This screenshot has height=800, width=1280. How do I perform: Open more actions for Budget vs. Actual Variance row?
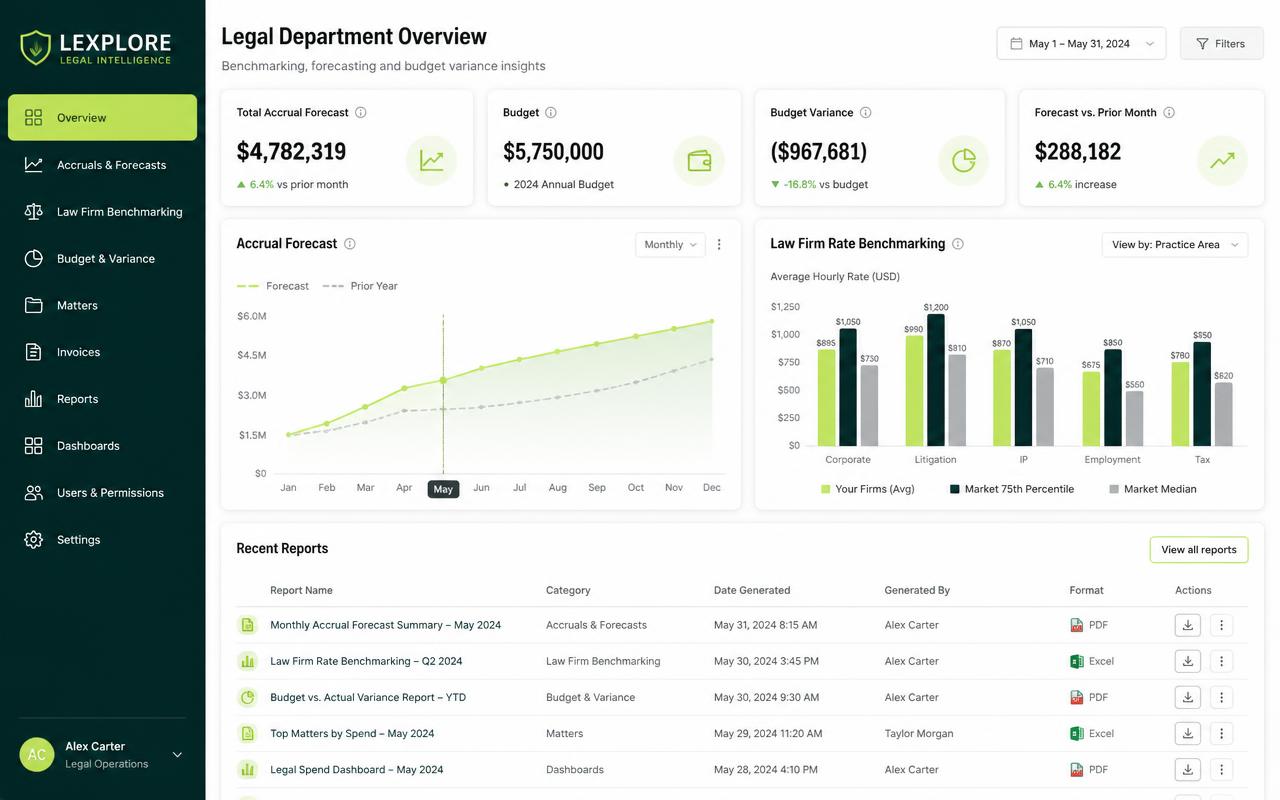pyautogui.click(x=1221, y=697)
